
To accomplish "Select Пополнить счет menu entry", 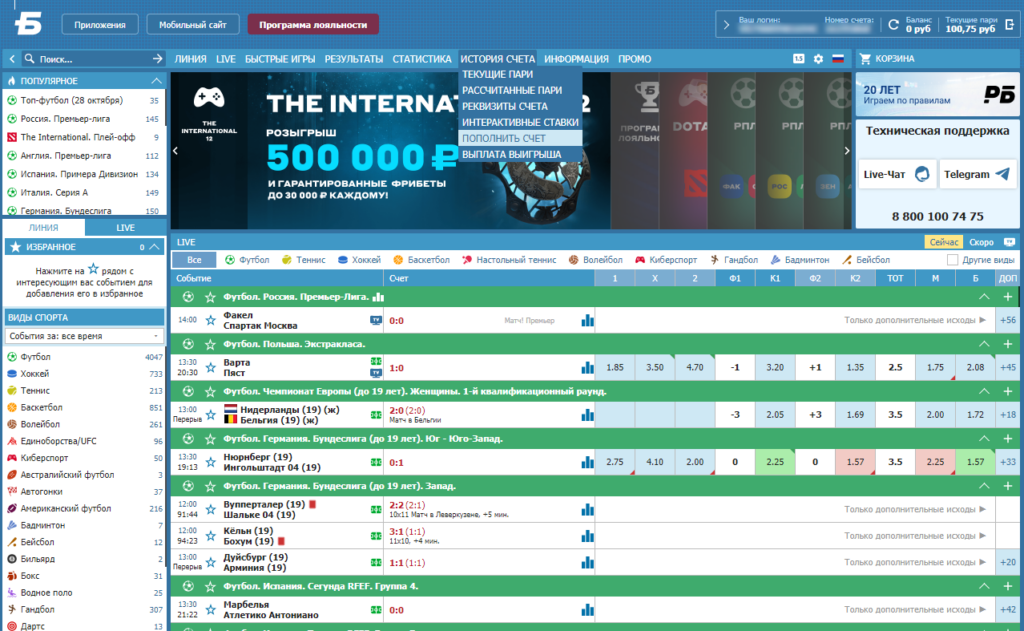I will pyautogui.click(x=520, y=138).
